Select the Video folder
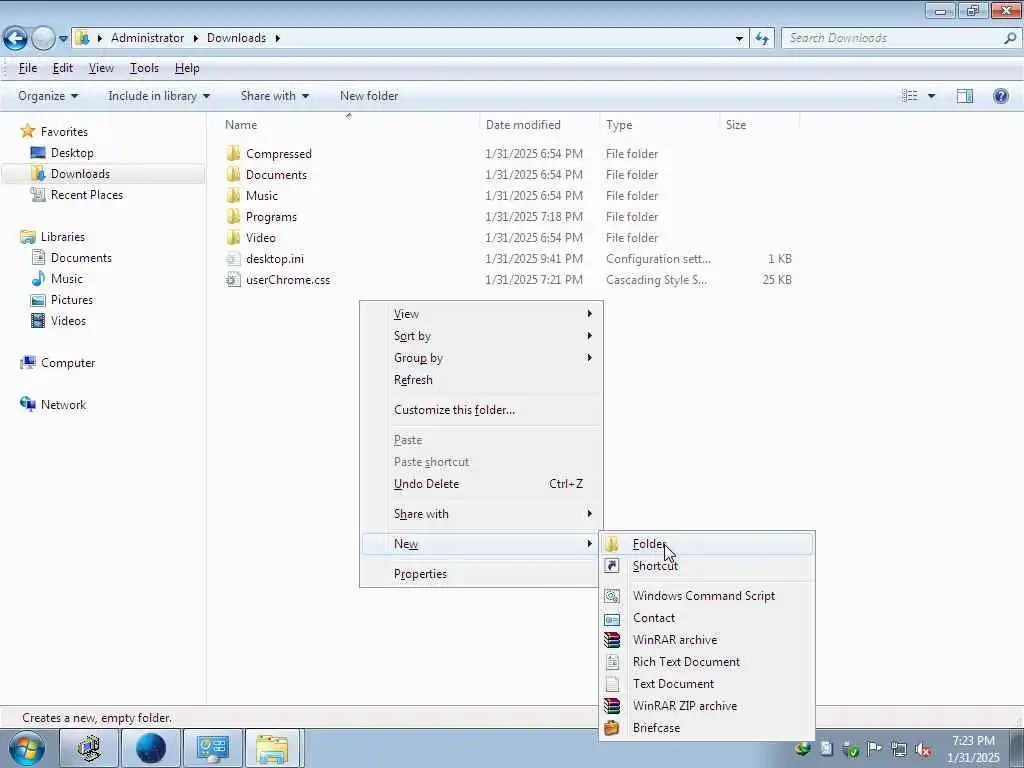Image resolution: width=1024 pixels, height=768 pixels. tap(261, 238)
